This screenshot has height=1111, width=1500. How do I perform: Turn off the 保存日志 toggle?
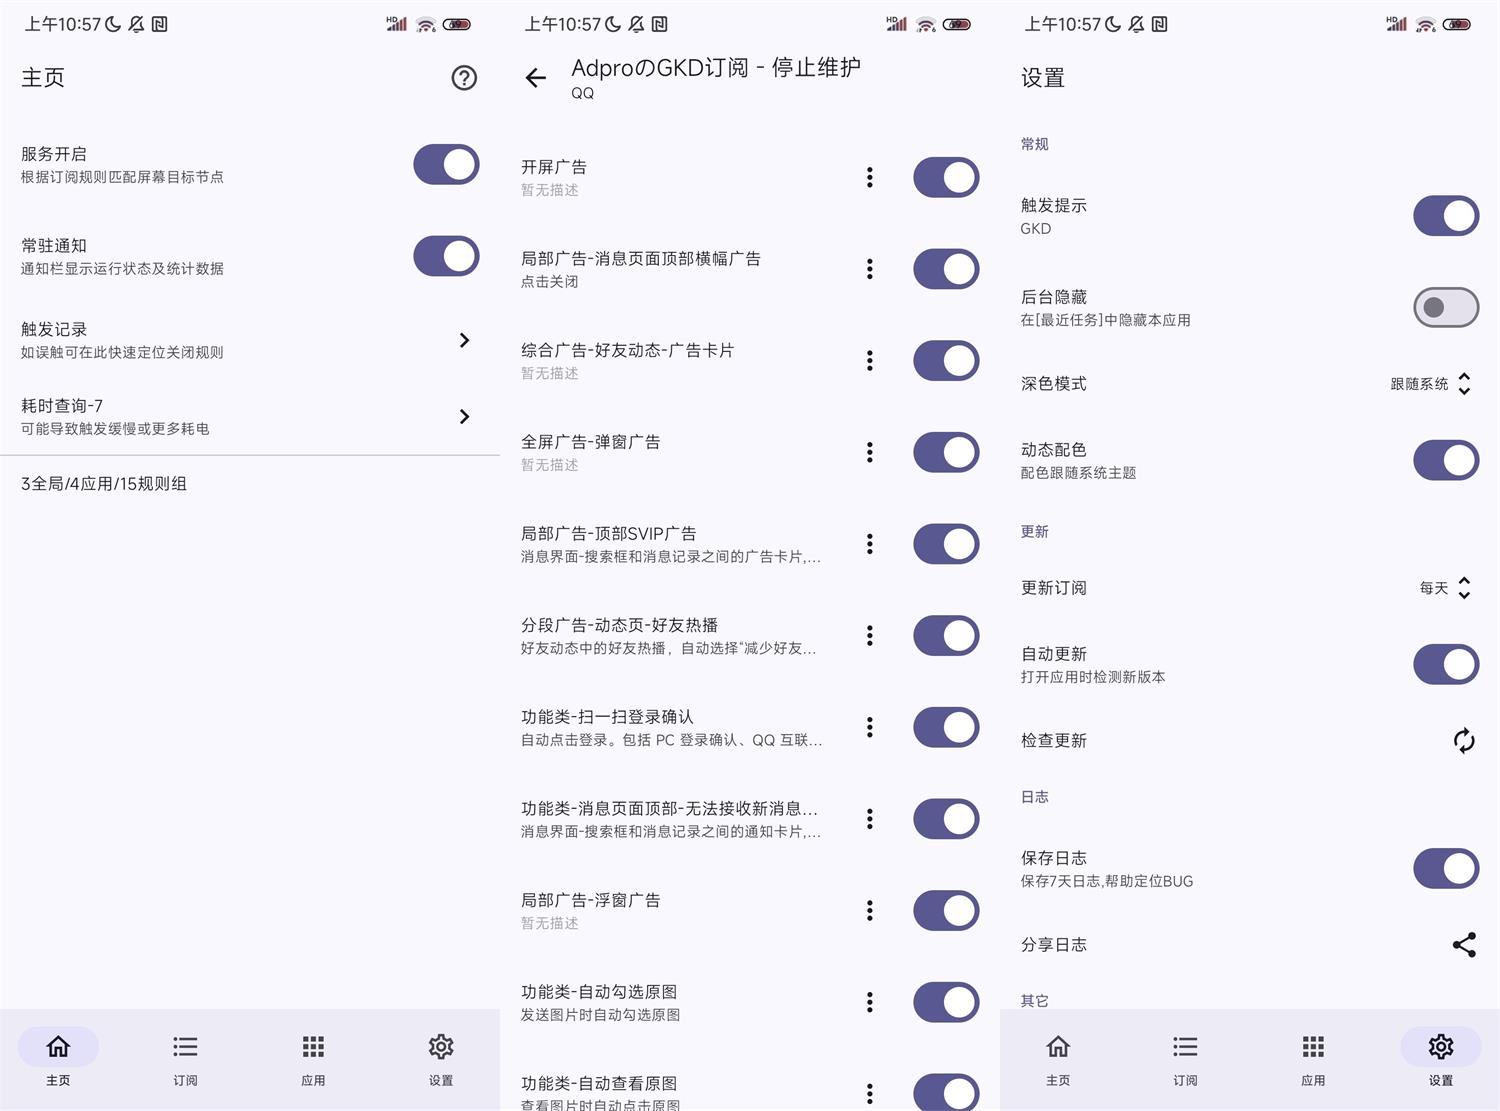point(1445,868)
